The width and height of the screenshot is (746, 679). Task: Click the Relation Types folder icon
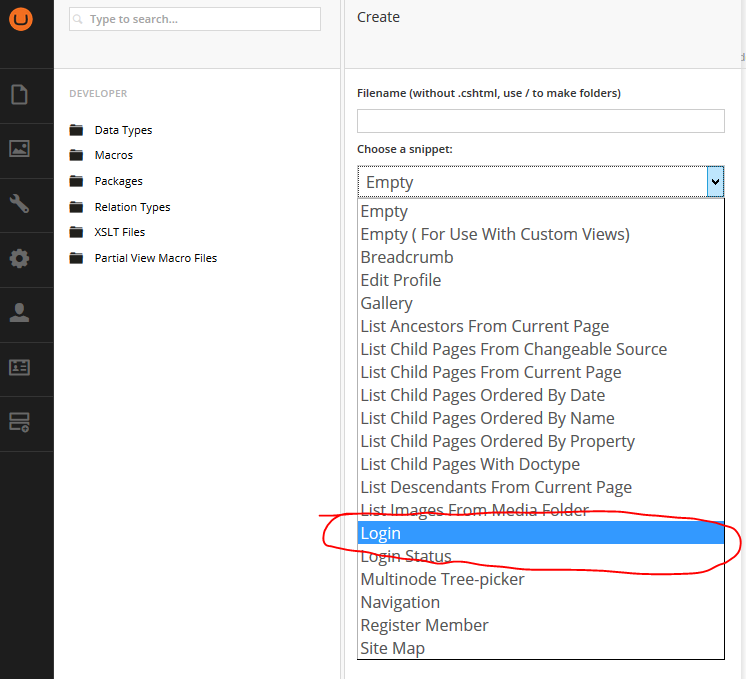(76, 207)
